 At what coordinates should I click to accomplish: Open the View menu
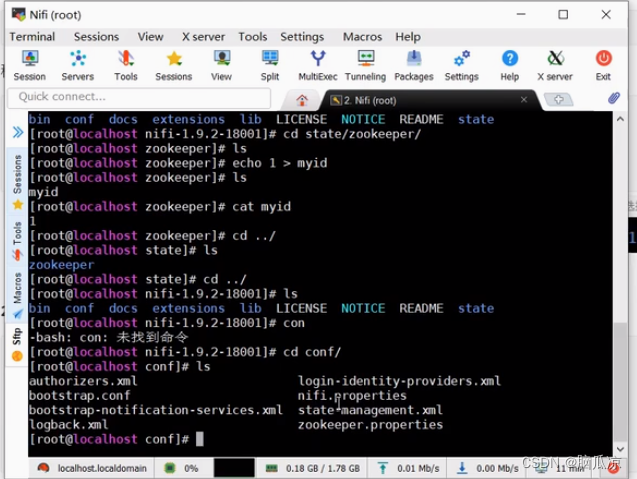coord(150,37)
